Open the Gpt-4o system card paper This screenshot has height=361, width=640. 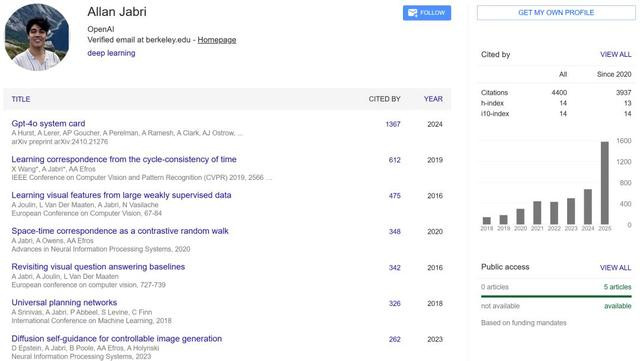[x=48, y=123]
